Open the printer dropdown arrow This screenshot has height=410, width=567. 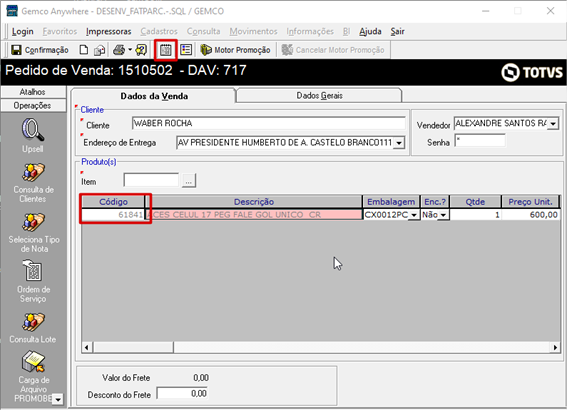[130, 50]
